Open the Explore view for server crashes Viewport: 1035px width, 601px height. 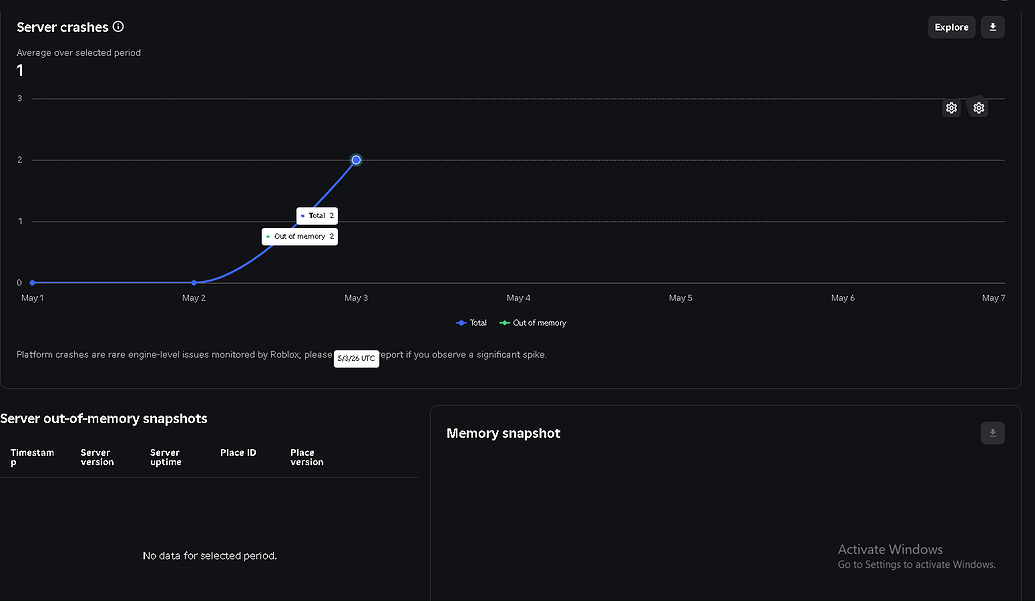[951, 27]
